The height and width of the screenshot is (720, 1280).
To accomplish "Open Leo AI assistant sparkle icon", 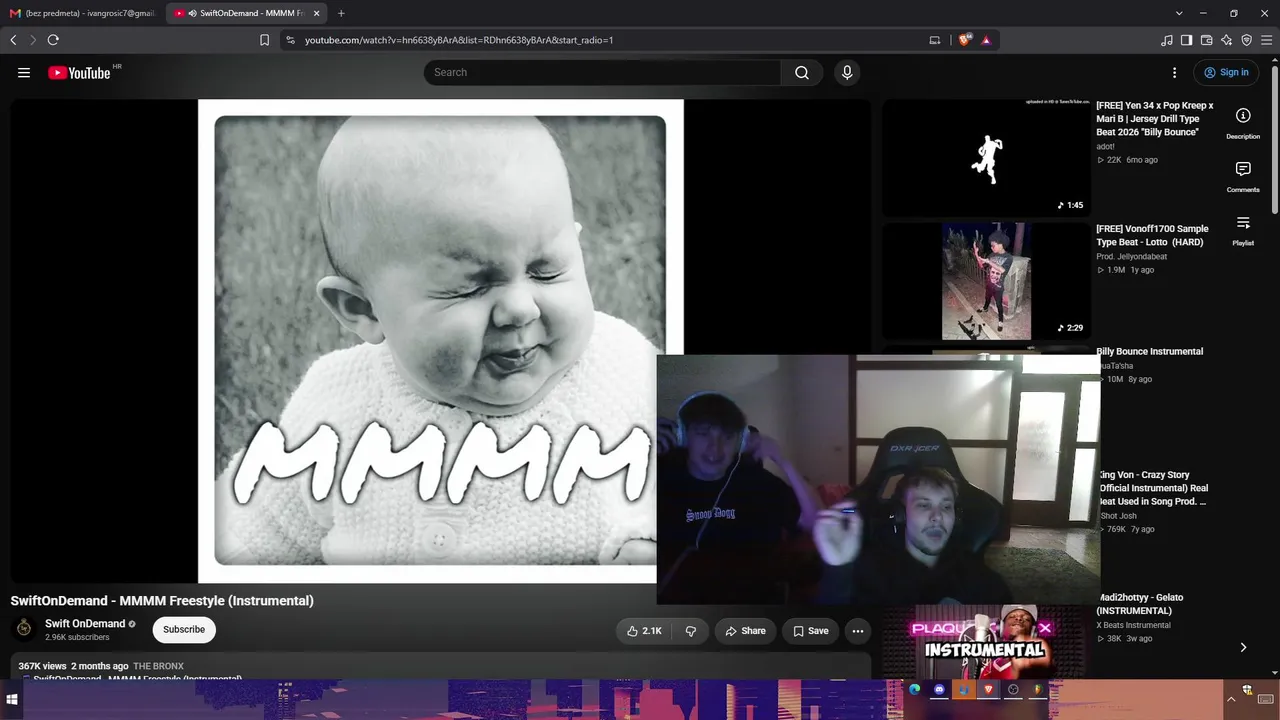I will pos(1227,40).
